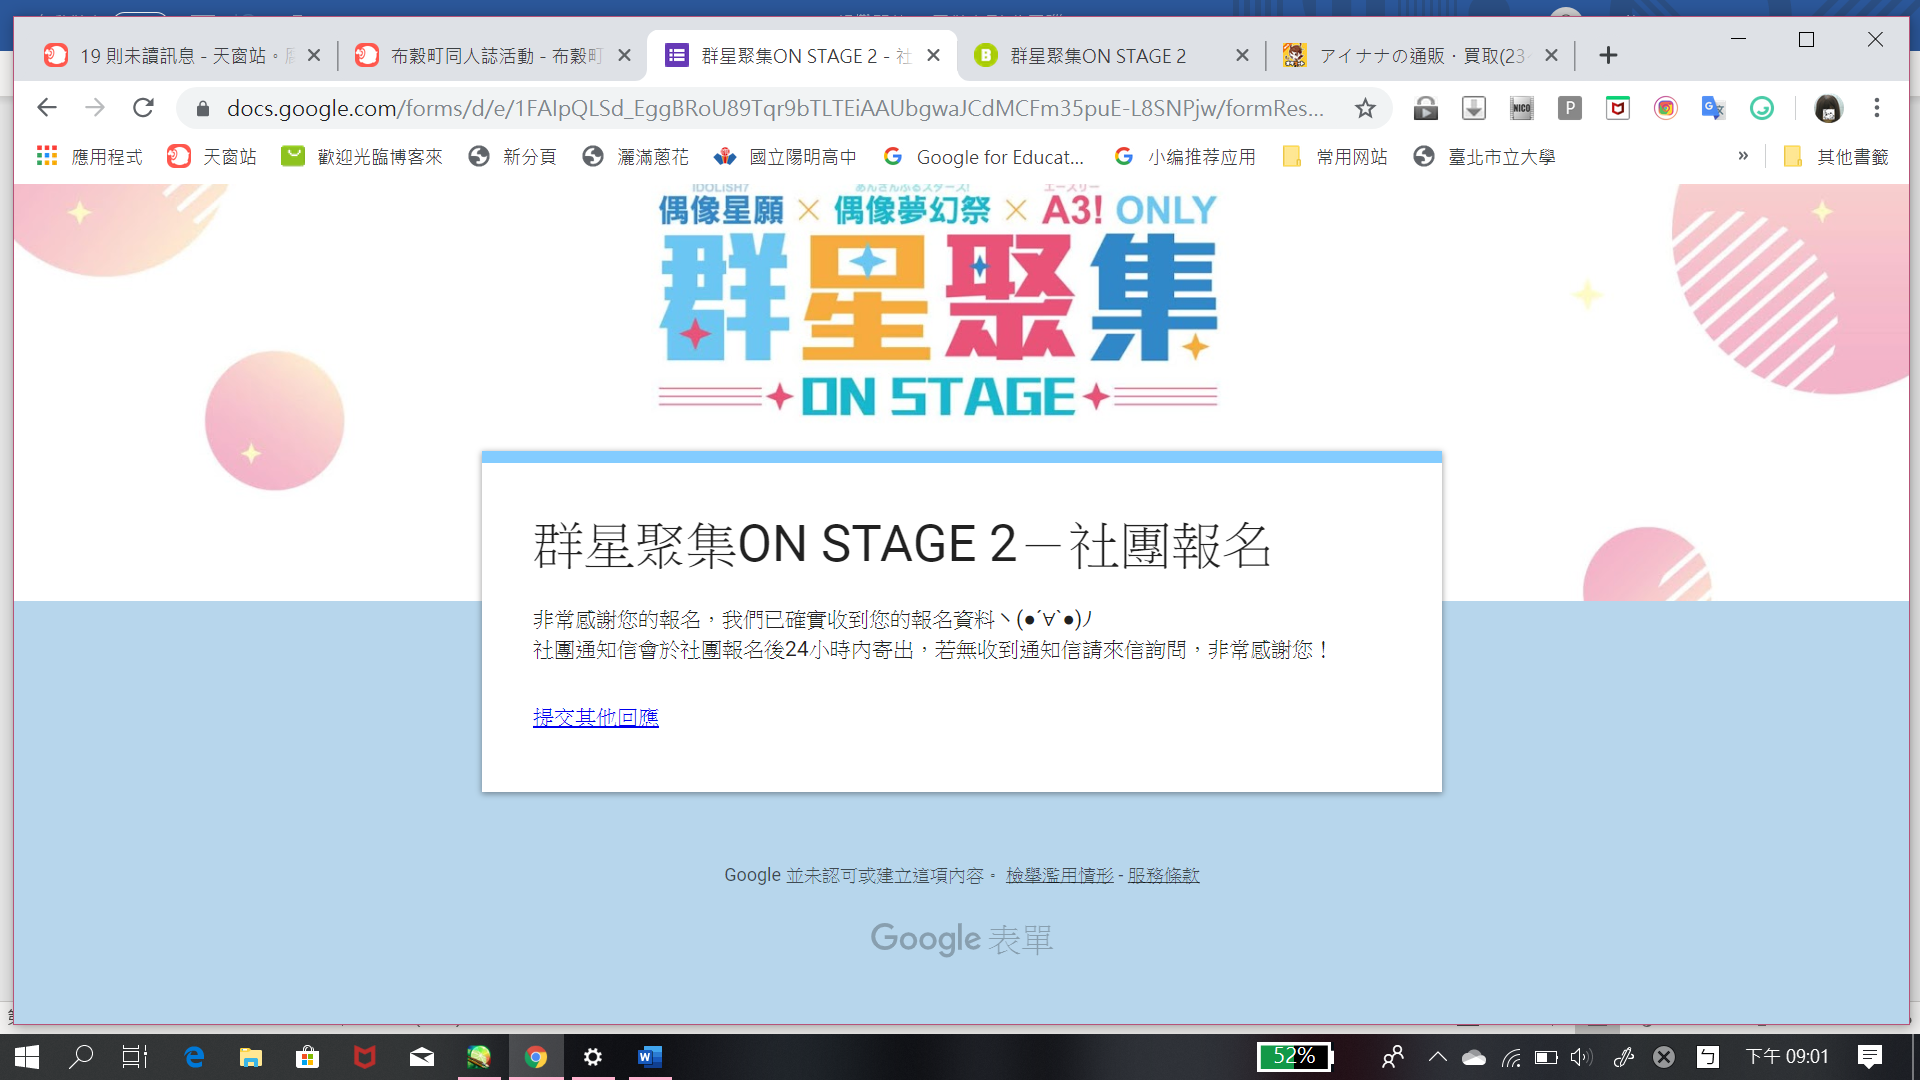Open the Mail app on taskbar
Screen dimensions: 1920x1080
tap(422, 1057)
